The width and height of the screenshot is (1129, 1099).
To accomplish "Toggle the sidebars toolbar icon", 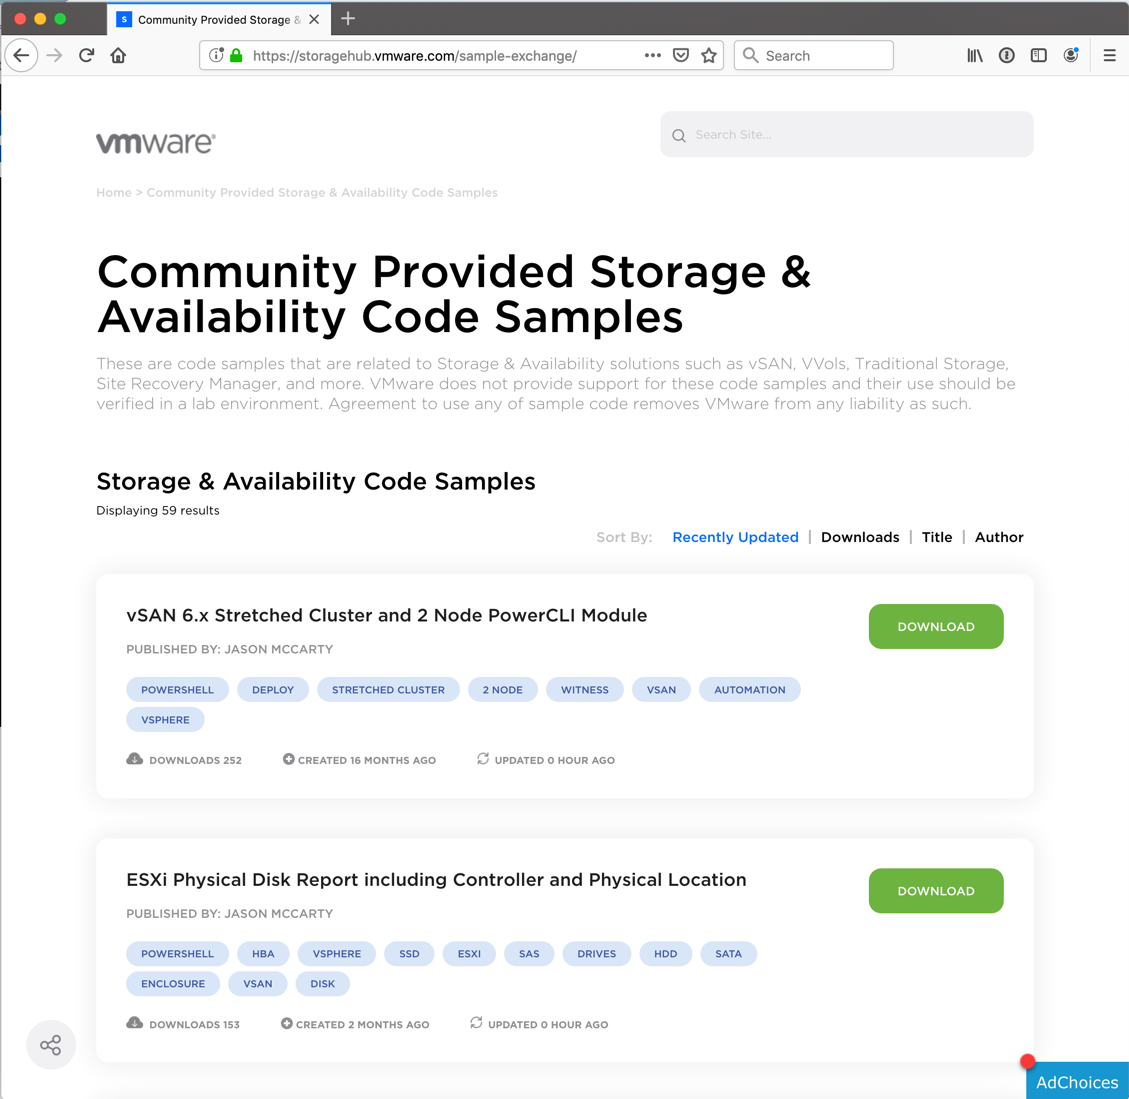I will pos(1038,55).
